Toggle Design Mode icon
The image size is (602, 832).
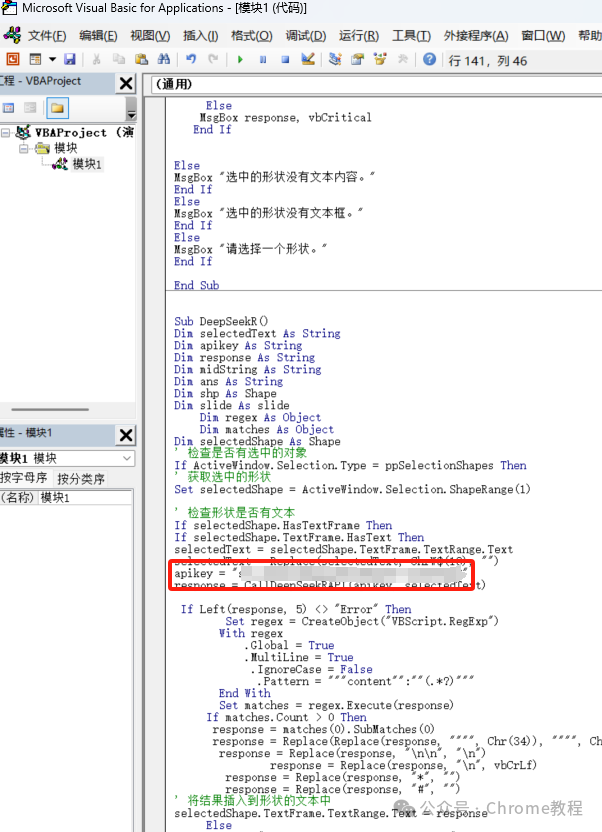click(308, 59)
